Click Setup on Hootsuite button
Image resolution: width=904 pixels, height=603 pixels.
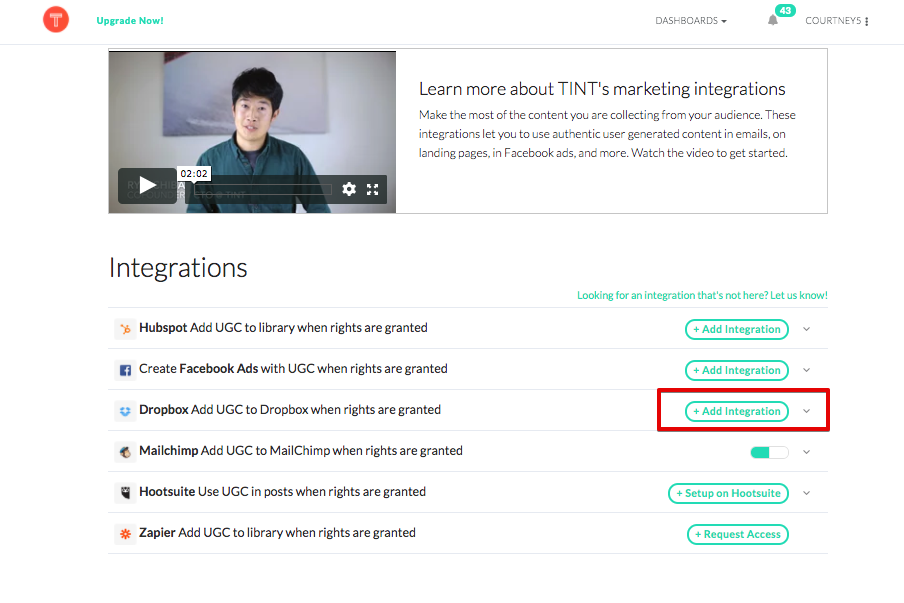tap(728, 493)
